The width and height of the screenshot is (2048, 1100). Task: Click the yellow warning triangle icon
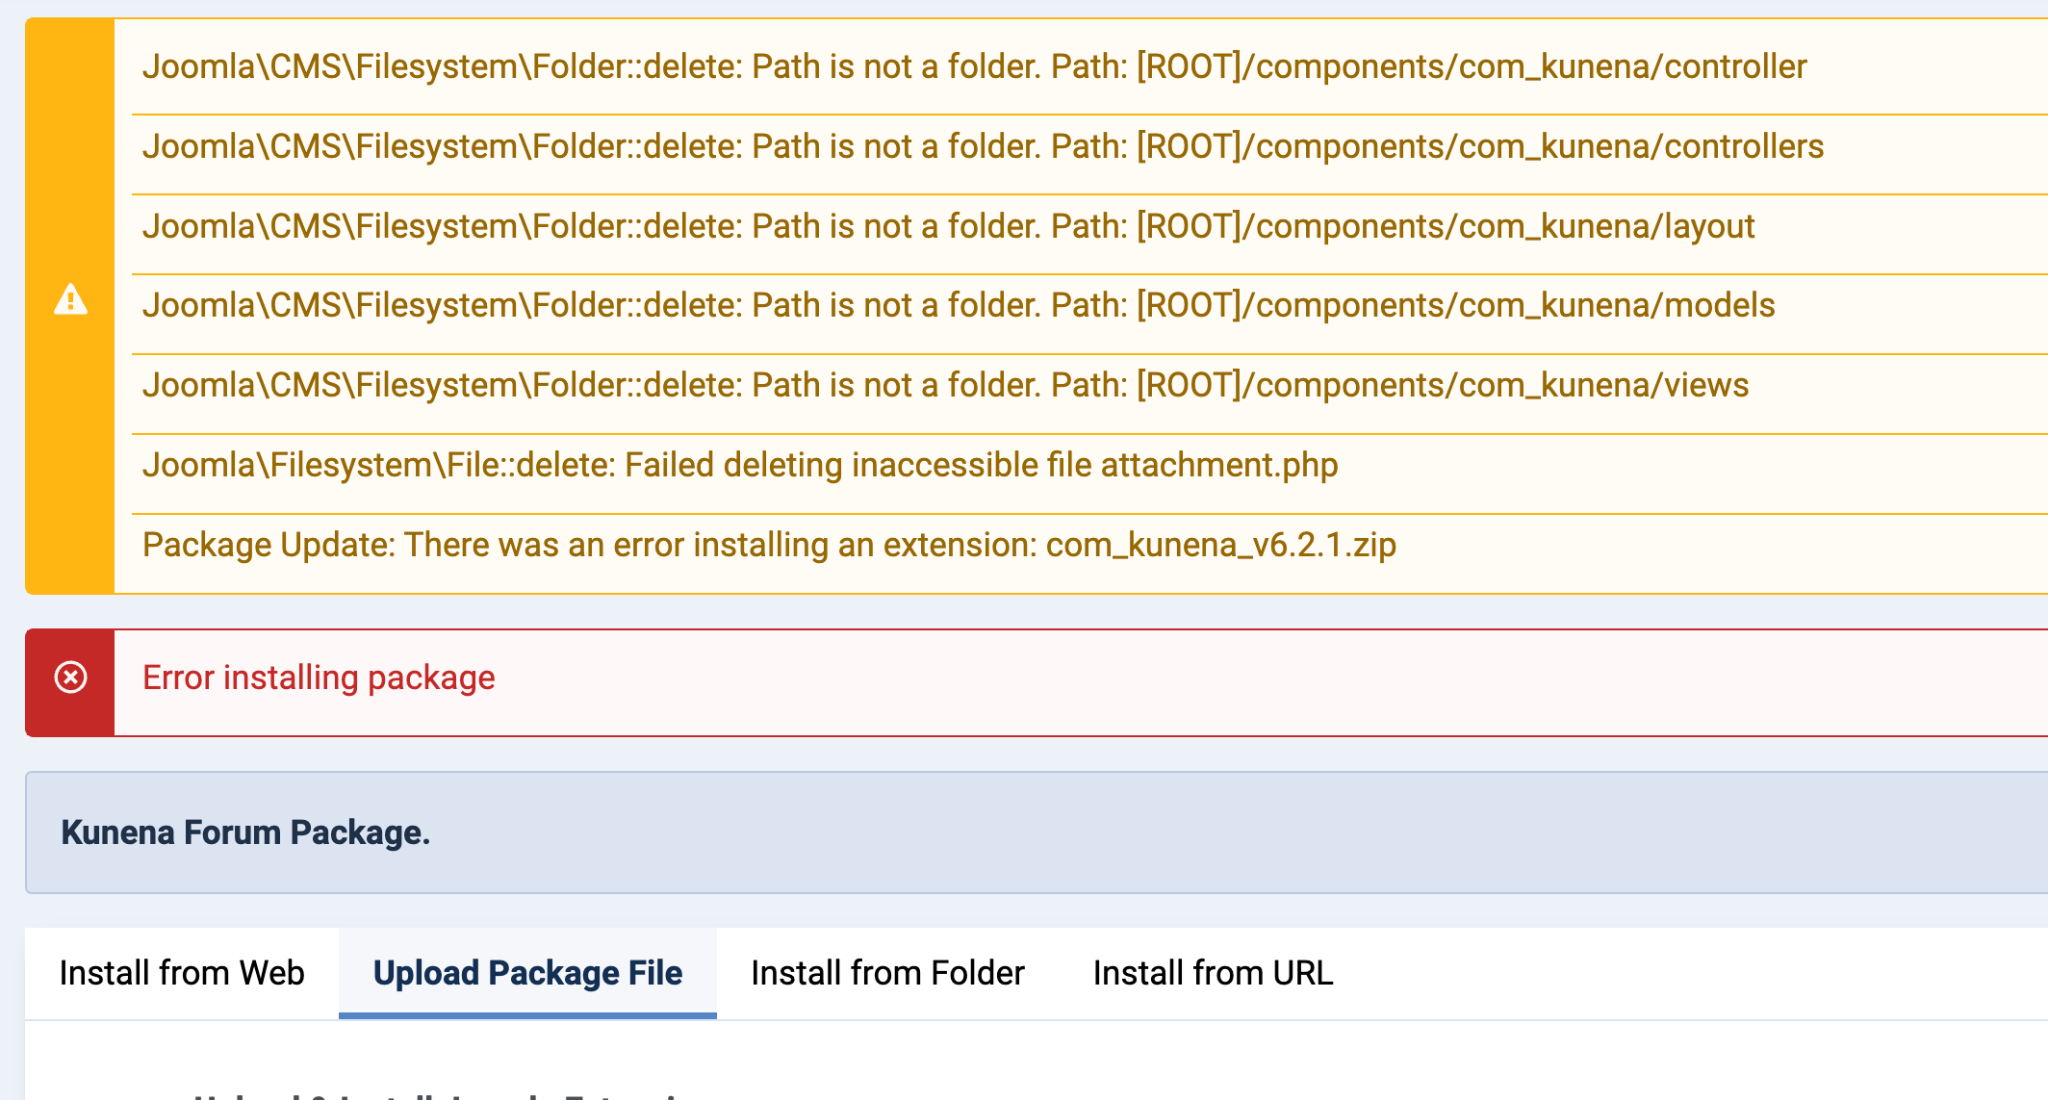70,300
